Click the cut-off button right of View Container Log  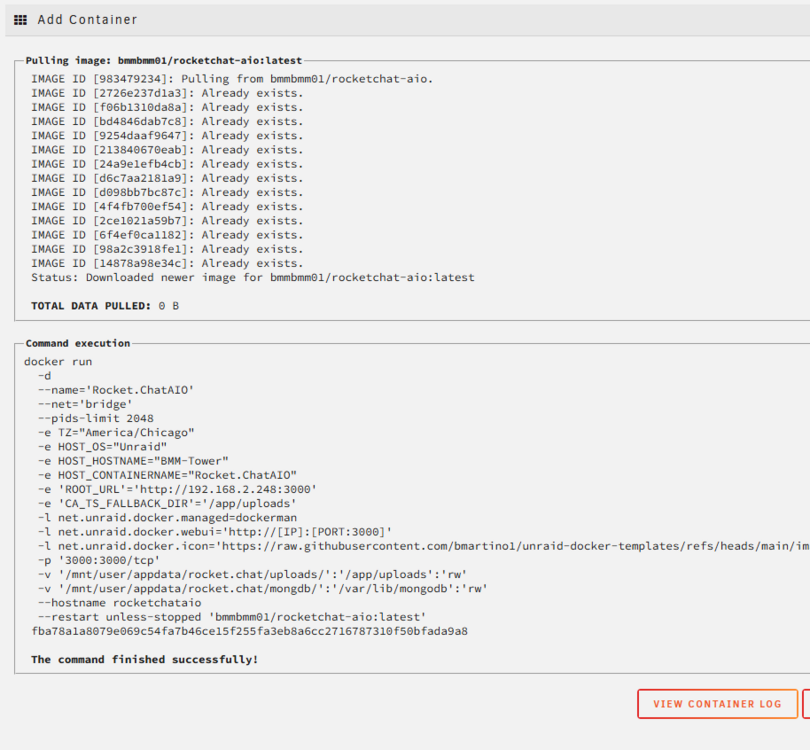(x=806, y=704)
